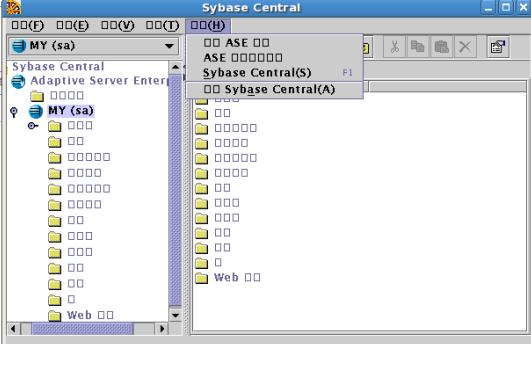Click tree vertical scrollbar up arrow
Image resolution: width=531 pixels, height=384 pixels.
[175, 67]
